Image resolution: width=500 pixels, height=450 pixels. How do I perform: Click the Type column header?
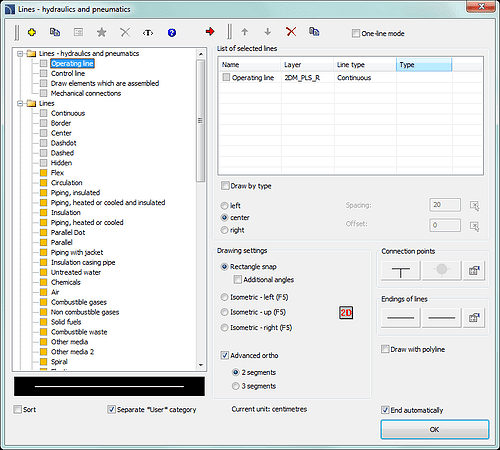click(424, 65)
